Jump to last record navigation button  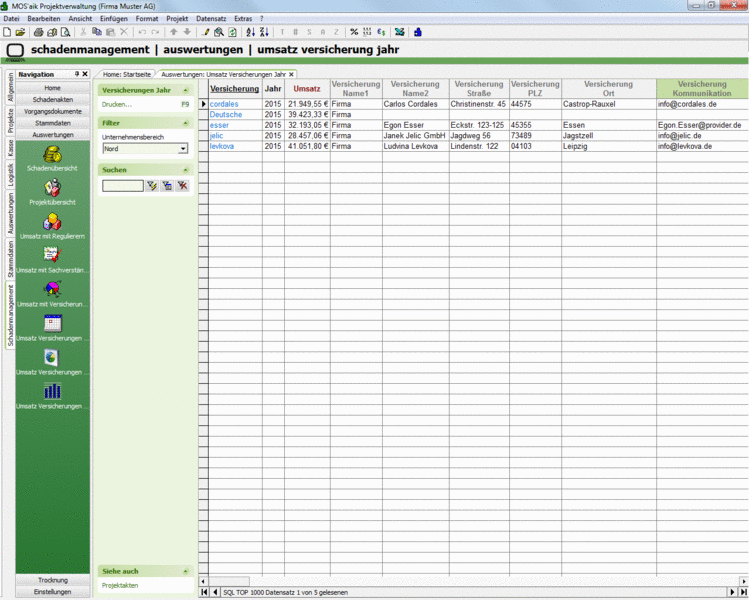[744, 592]
